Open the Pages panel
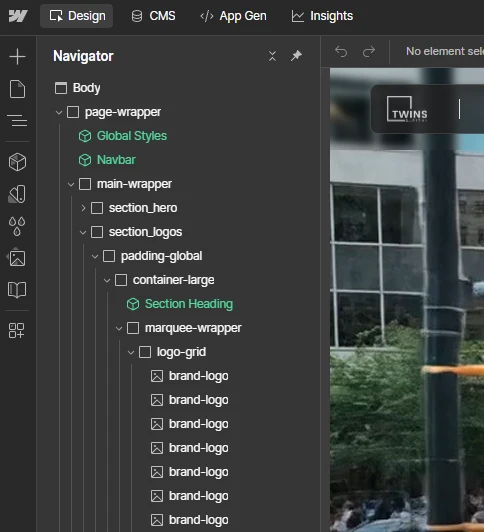 17,89
